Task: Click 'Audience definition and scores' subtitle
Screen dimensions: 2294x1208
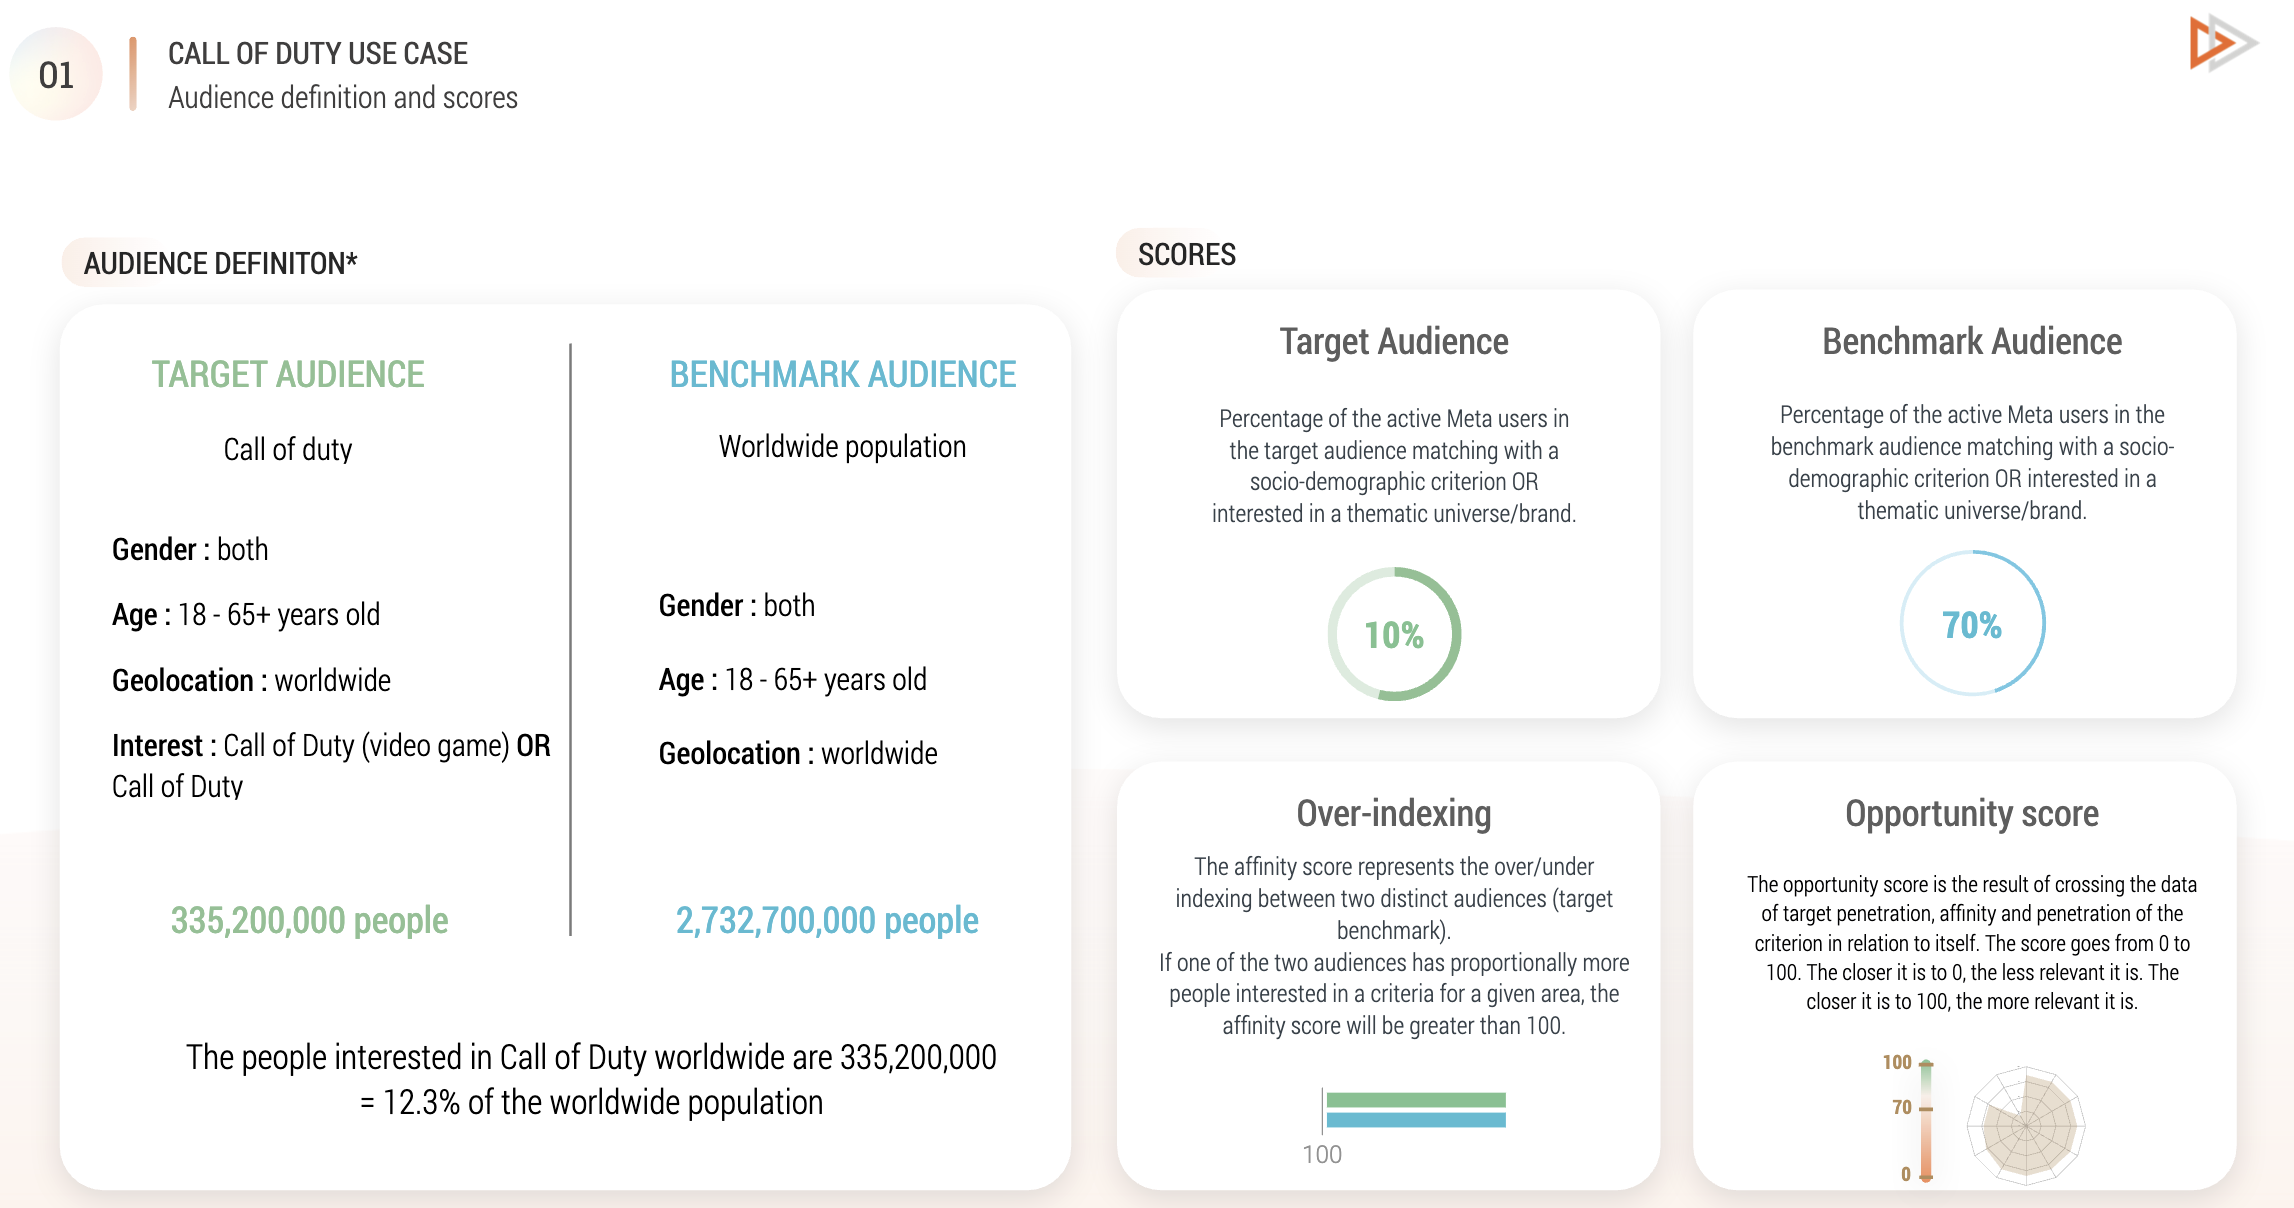Action: pos(343,98)
